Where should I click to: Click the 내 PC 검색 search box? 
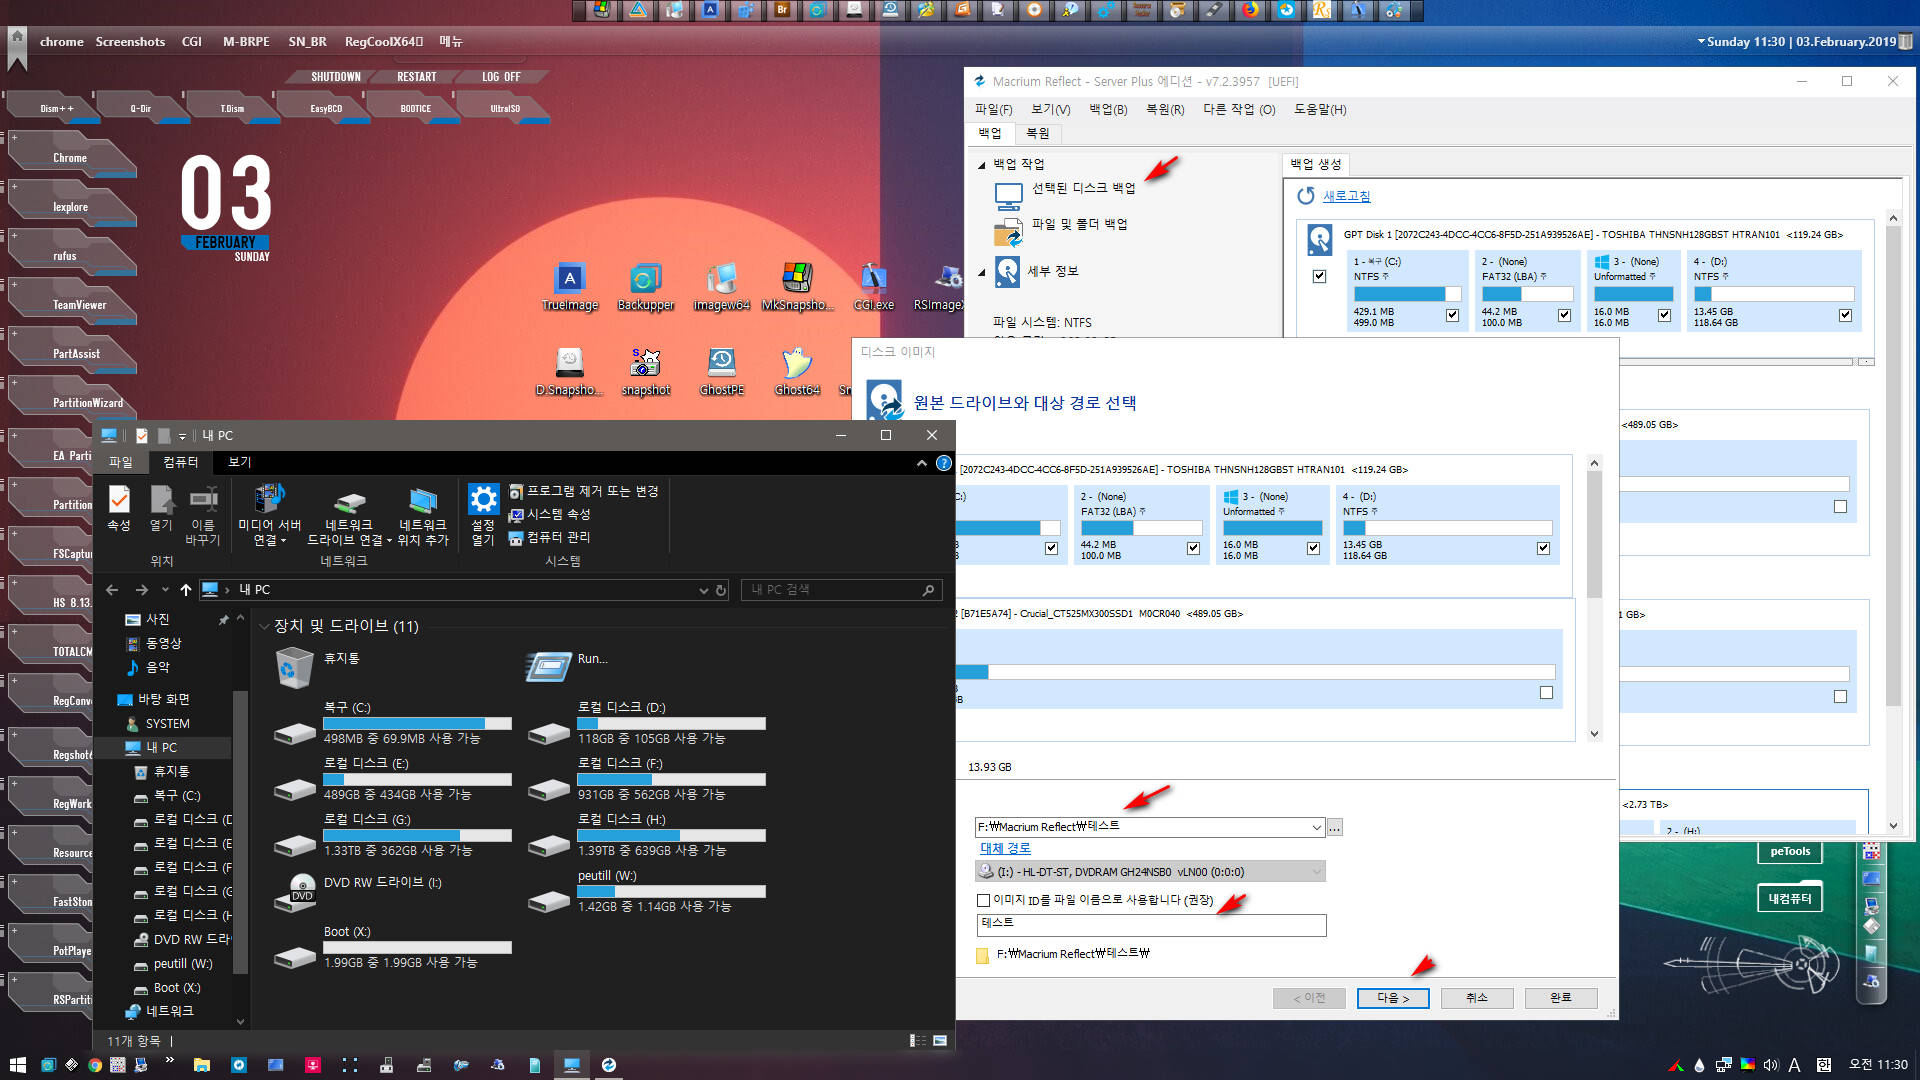[840, 590]
